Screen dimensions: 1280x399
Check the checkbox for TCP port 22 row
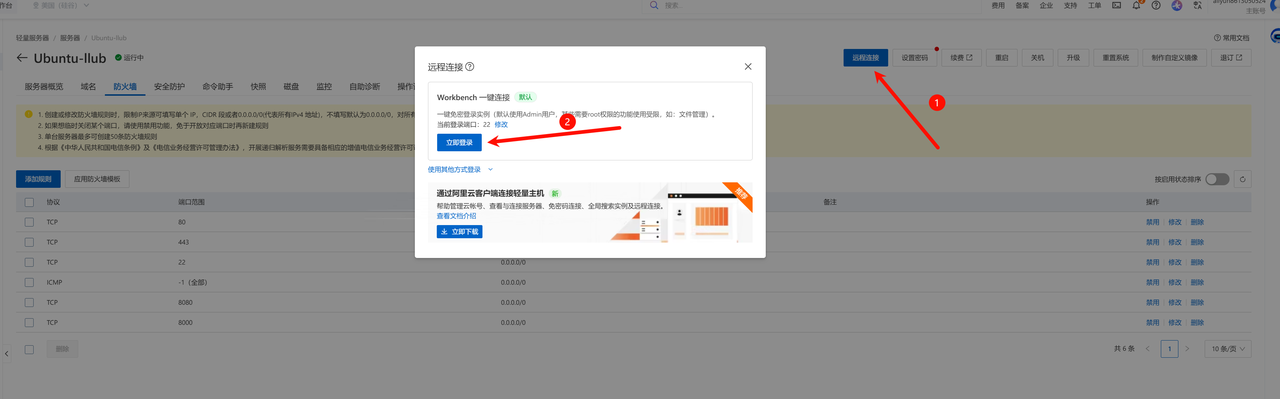coord(30,262)
